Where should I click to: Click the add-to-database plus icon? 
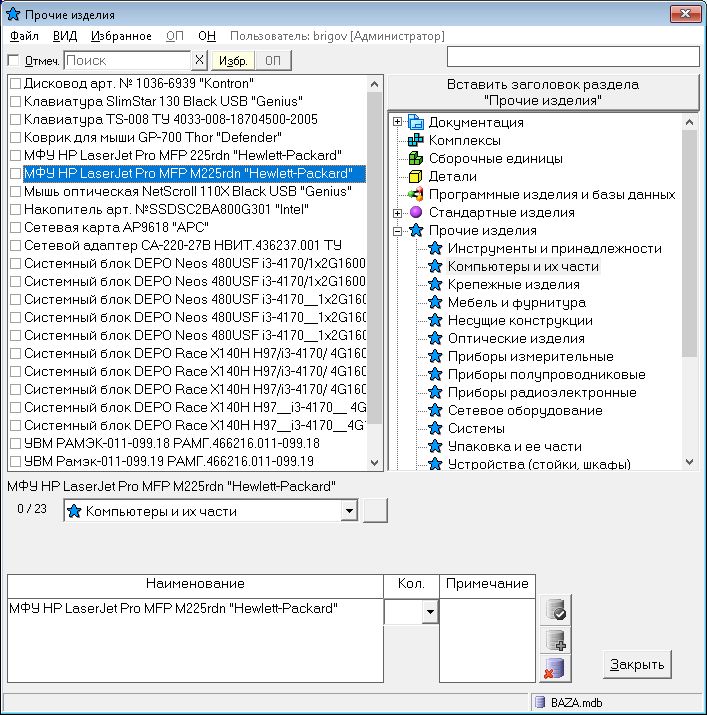pyautogui.click(x=555, y=640)
